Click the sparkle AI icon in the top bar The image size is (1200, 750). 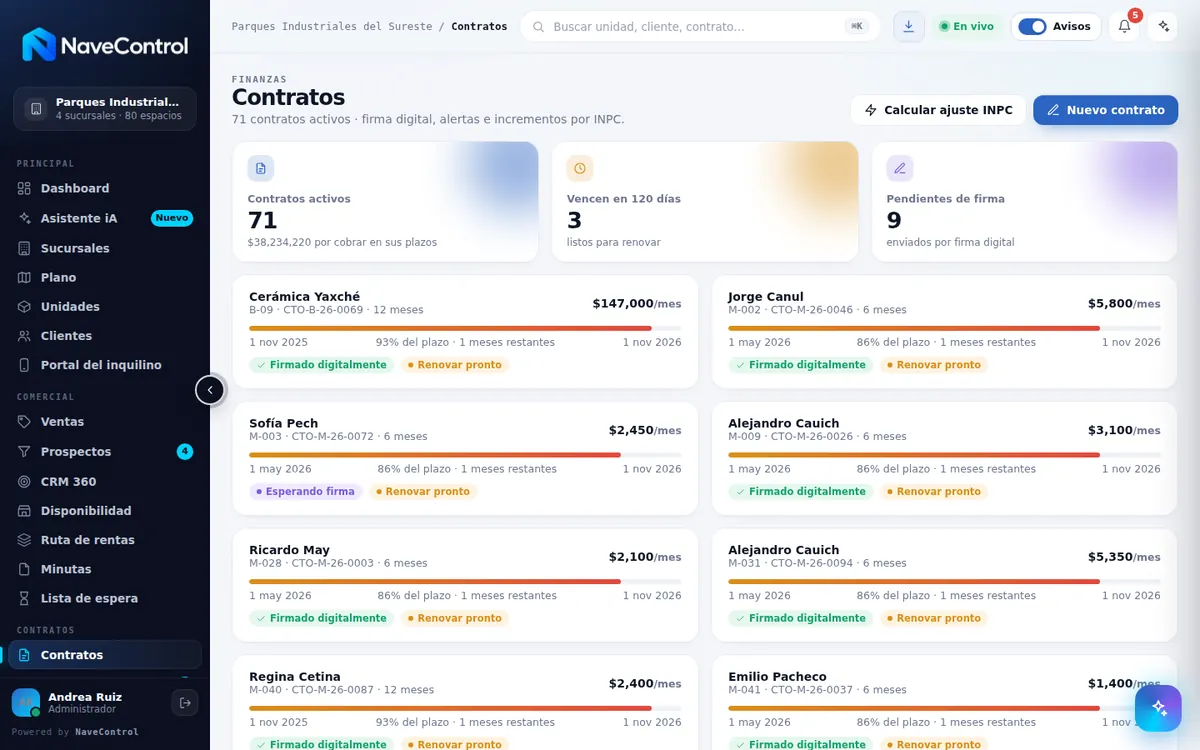tap(1163, 26)
